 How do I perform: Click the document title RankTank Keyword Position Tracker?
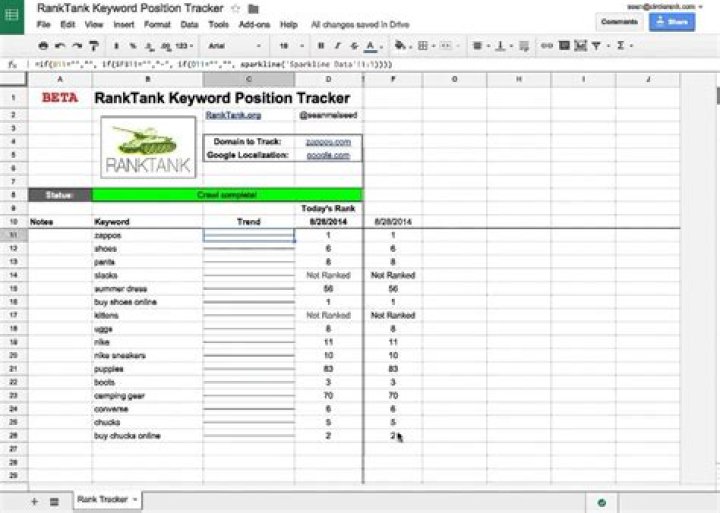coord(130,8)
